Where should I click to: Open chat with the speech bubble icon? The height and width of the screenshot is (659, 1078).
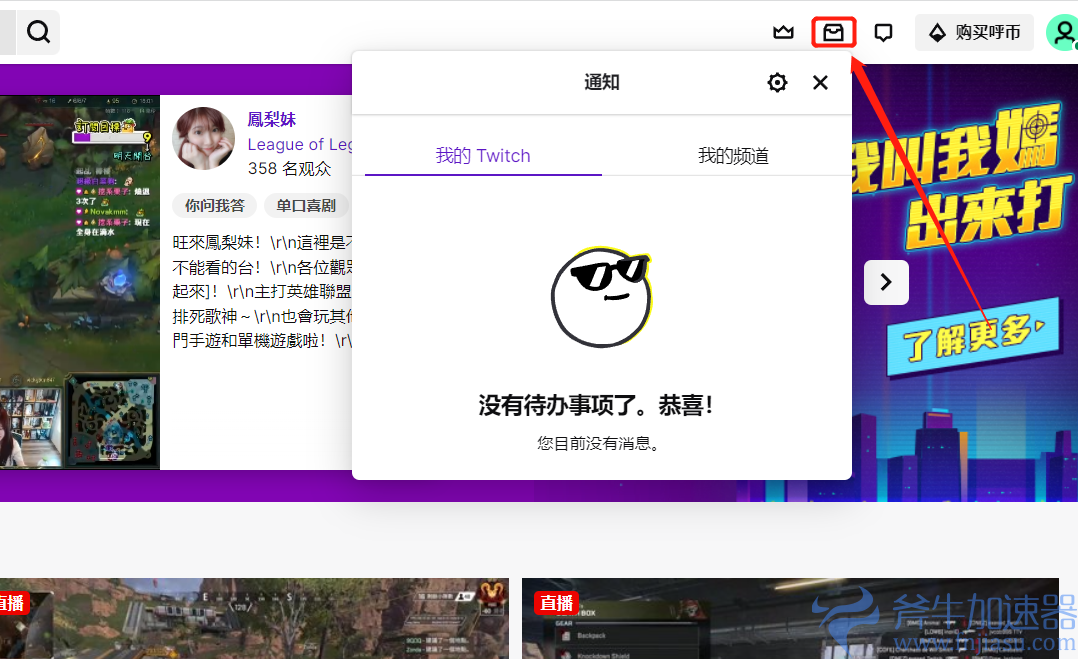(x=883, y=31)
